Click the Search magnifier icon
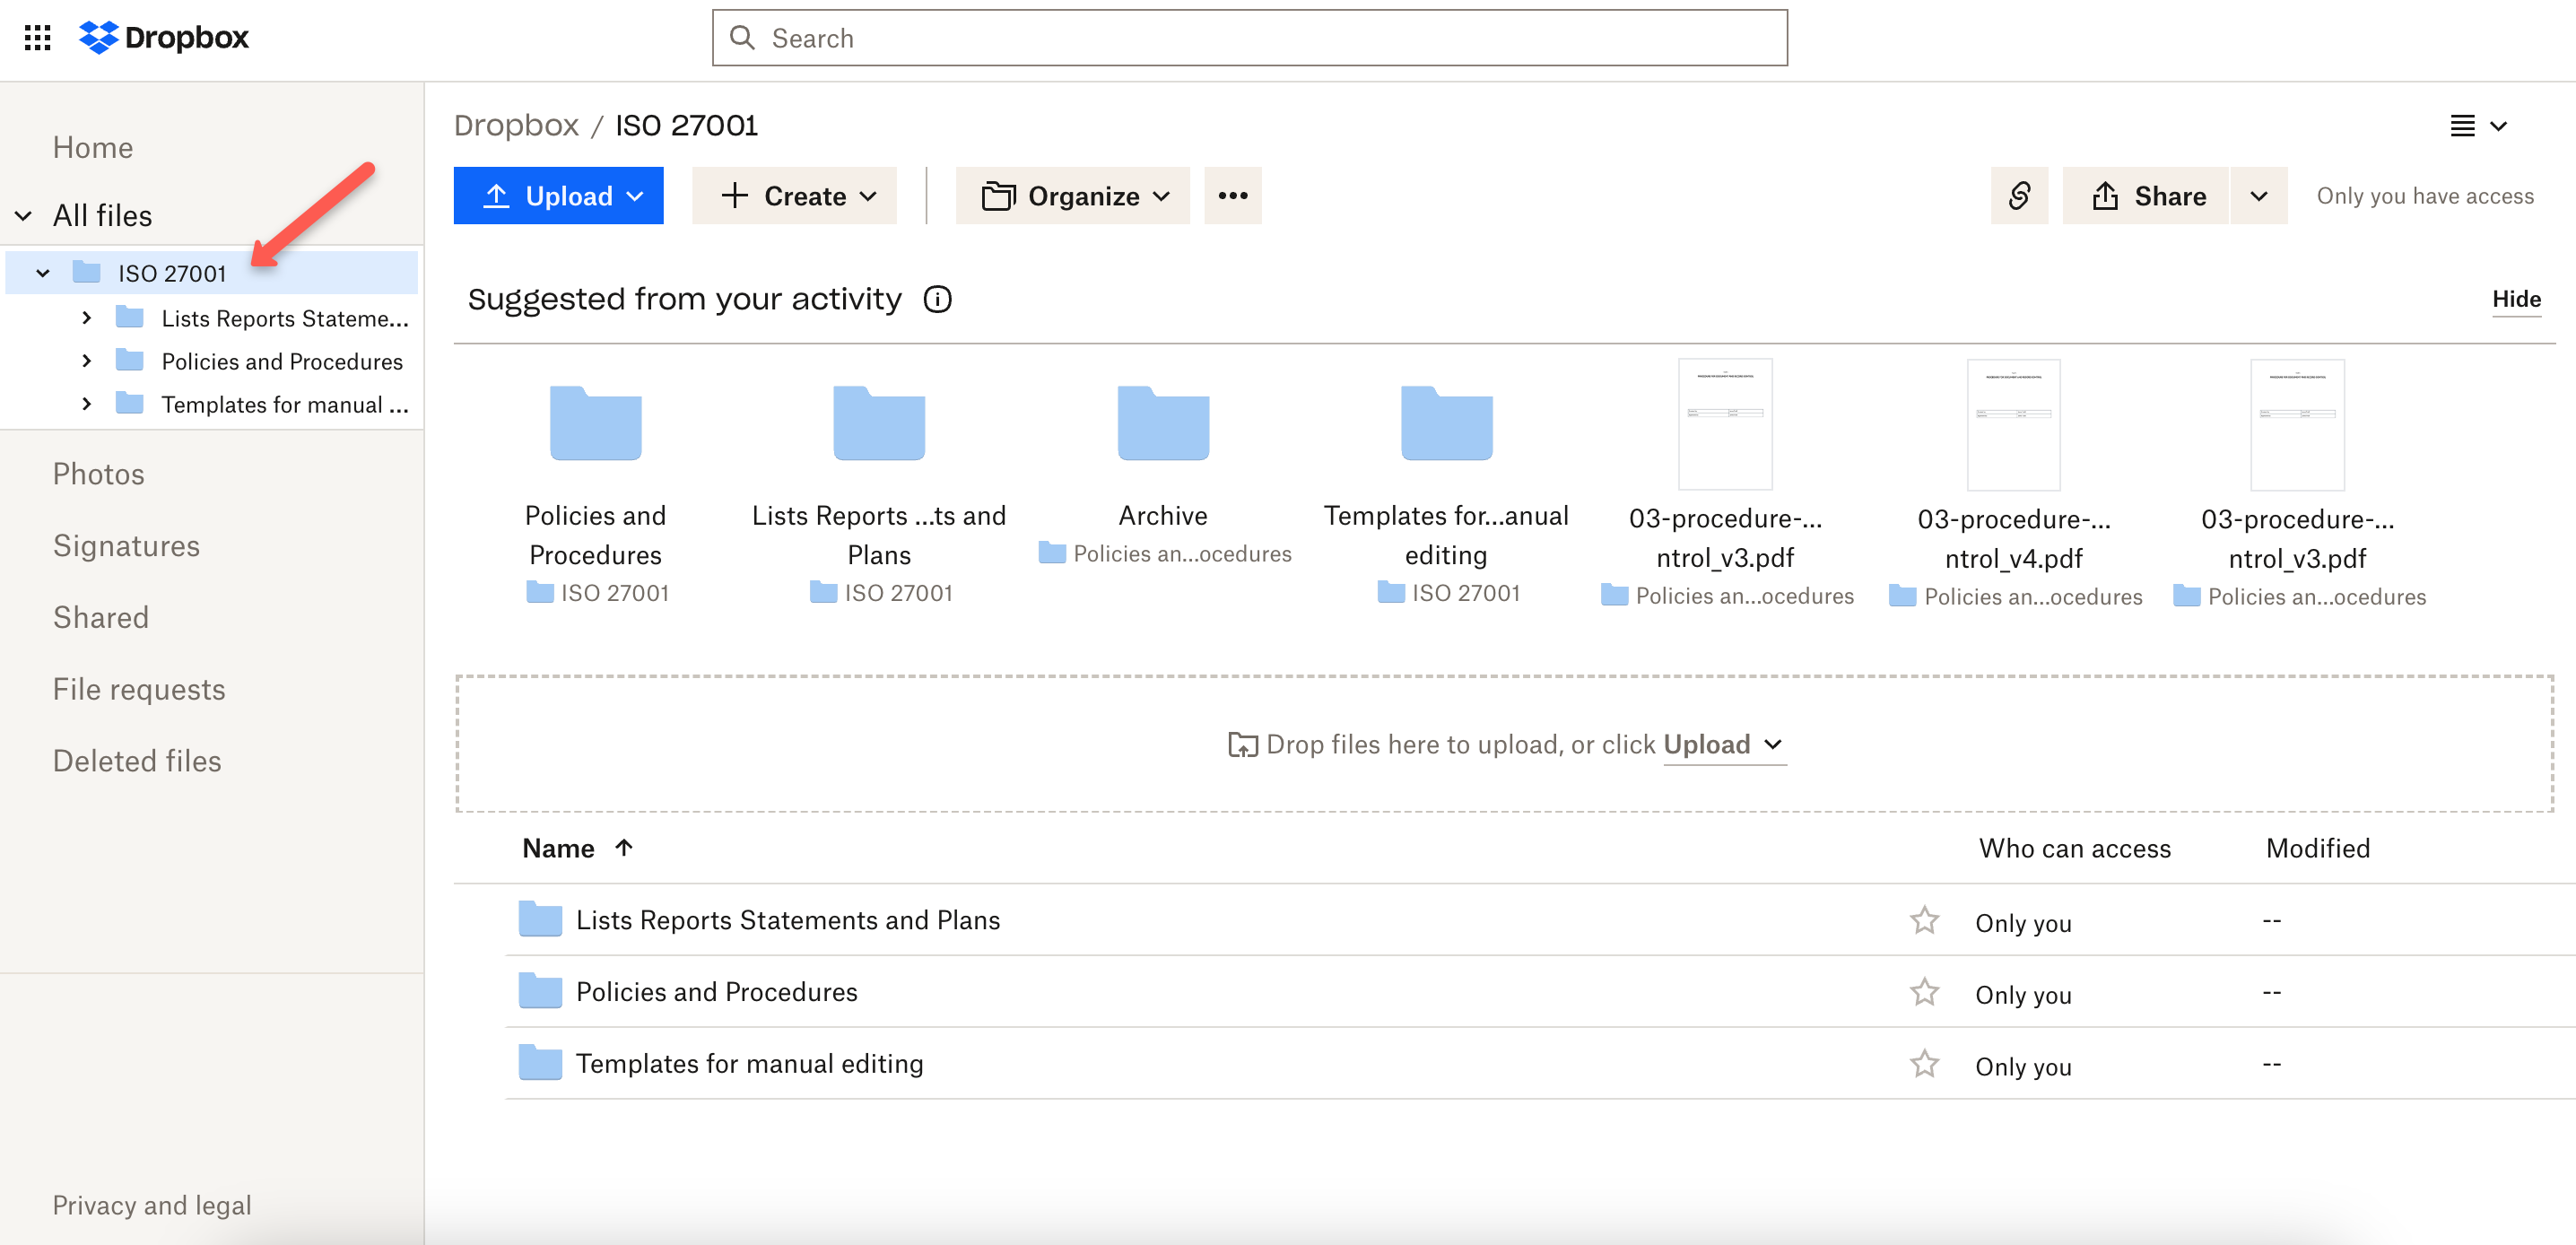 [x=742, y=37]
